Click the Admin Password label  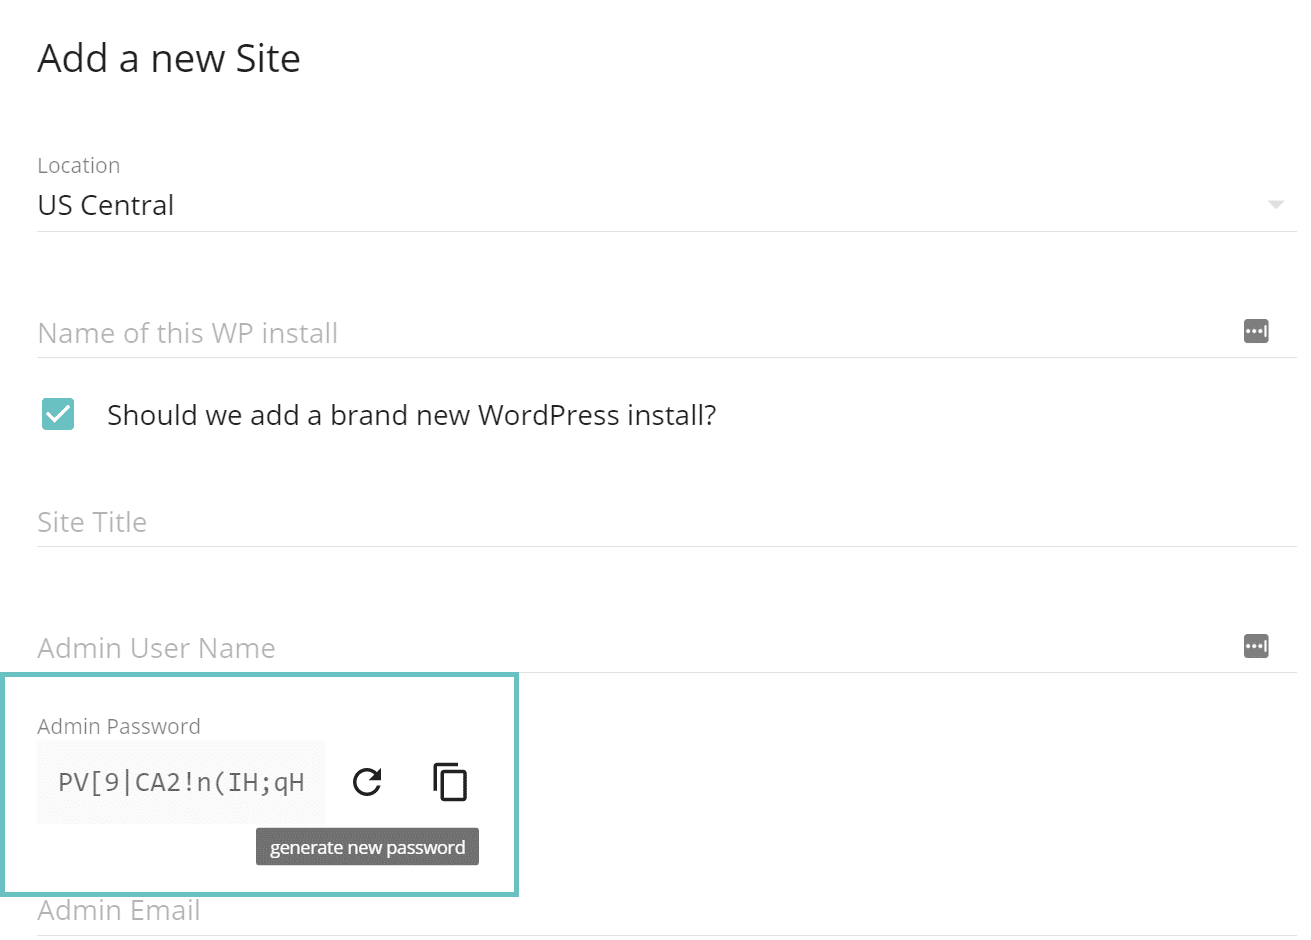pyautogui.click(x=119, y=726)
